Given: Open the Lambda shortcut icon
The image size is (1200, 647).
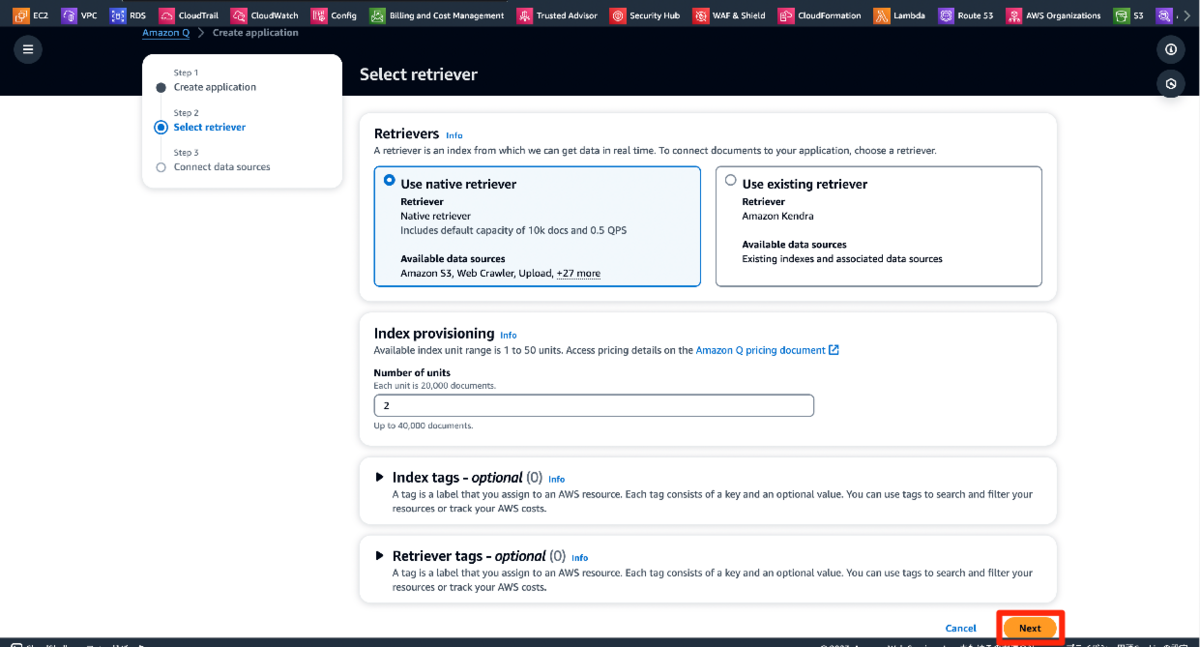Looking at the screenshot, I should pyautogui.click(x=881, y=16).
